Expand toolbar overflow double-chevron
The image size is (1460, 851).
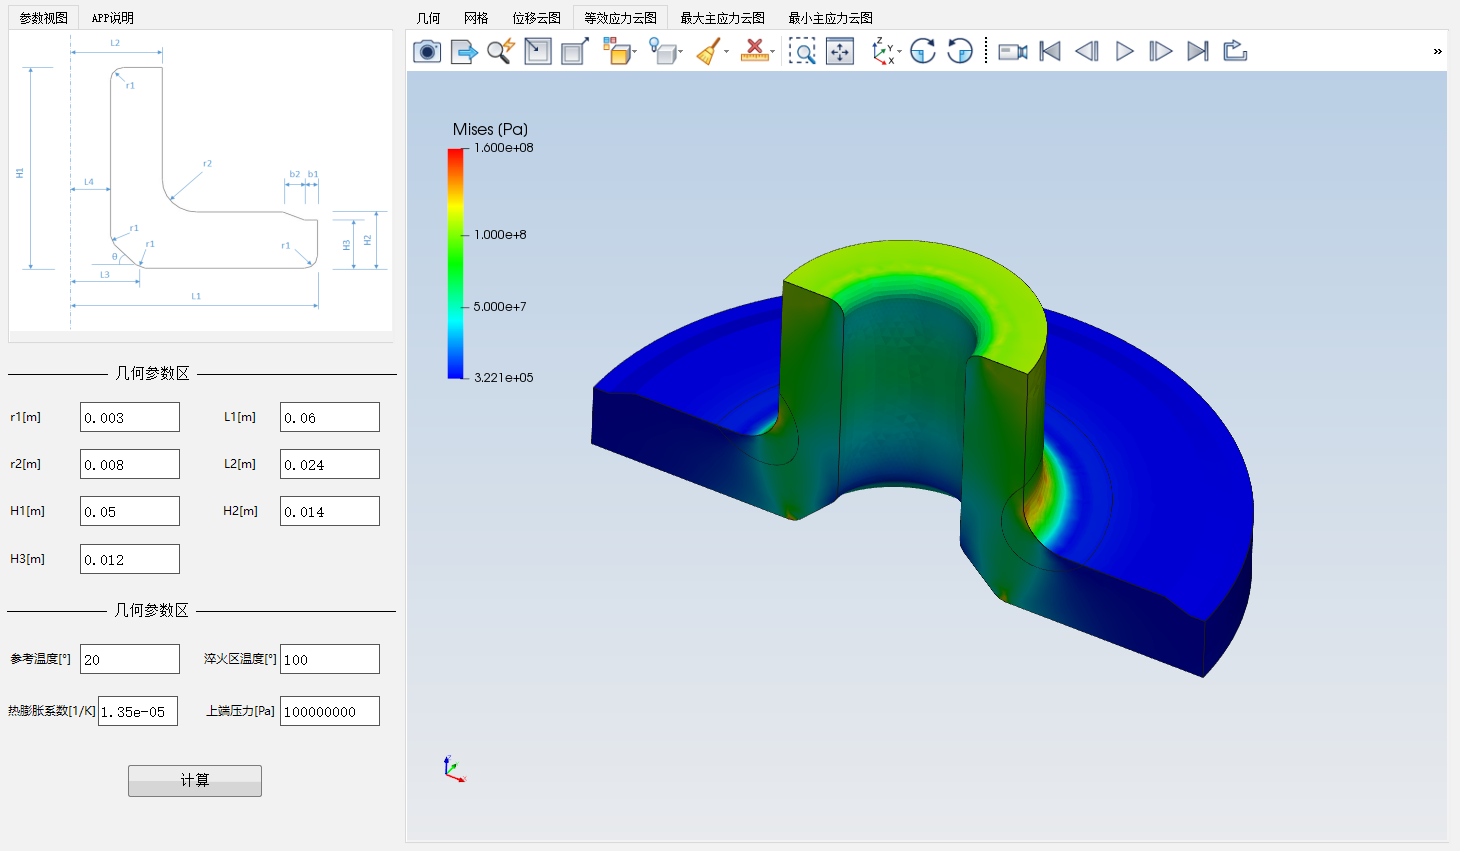pos(1437,51)
